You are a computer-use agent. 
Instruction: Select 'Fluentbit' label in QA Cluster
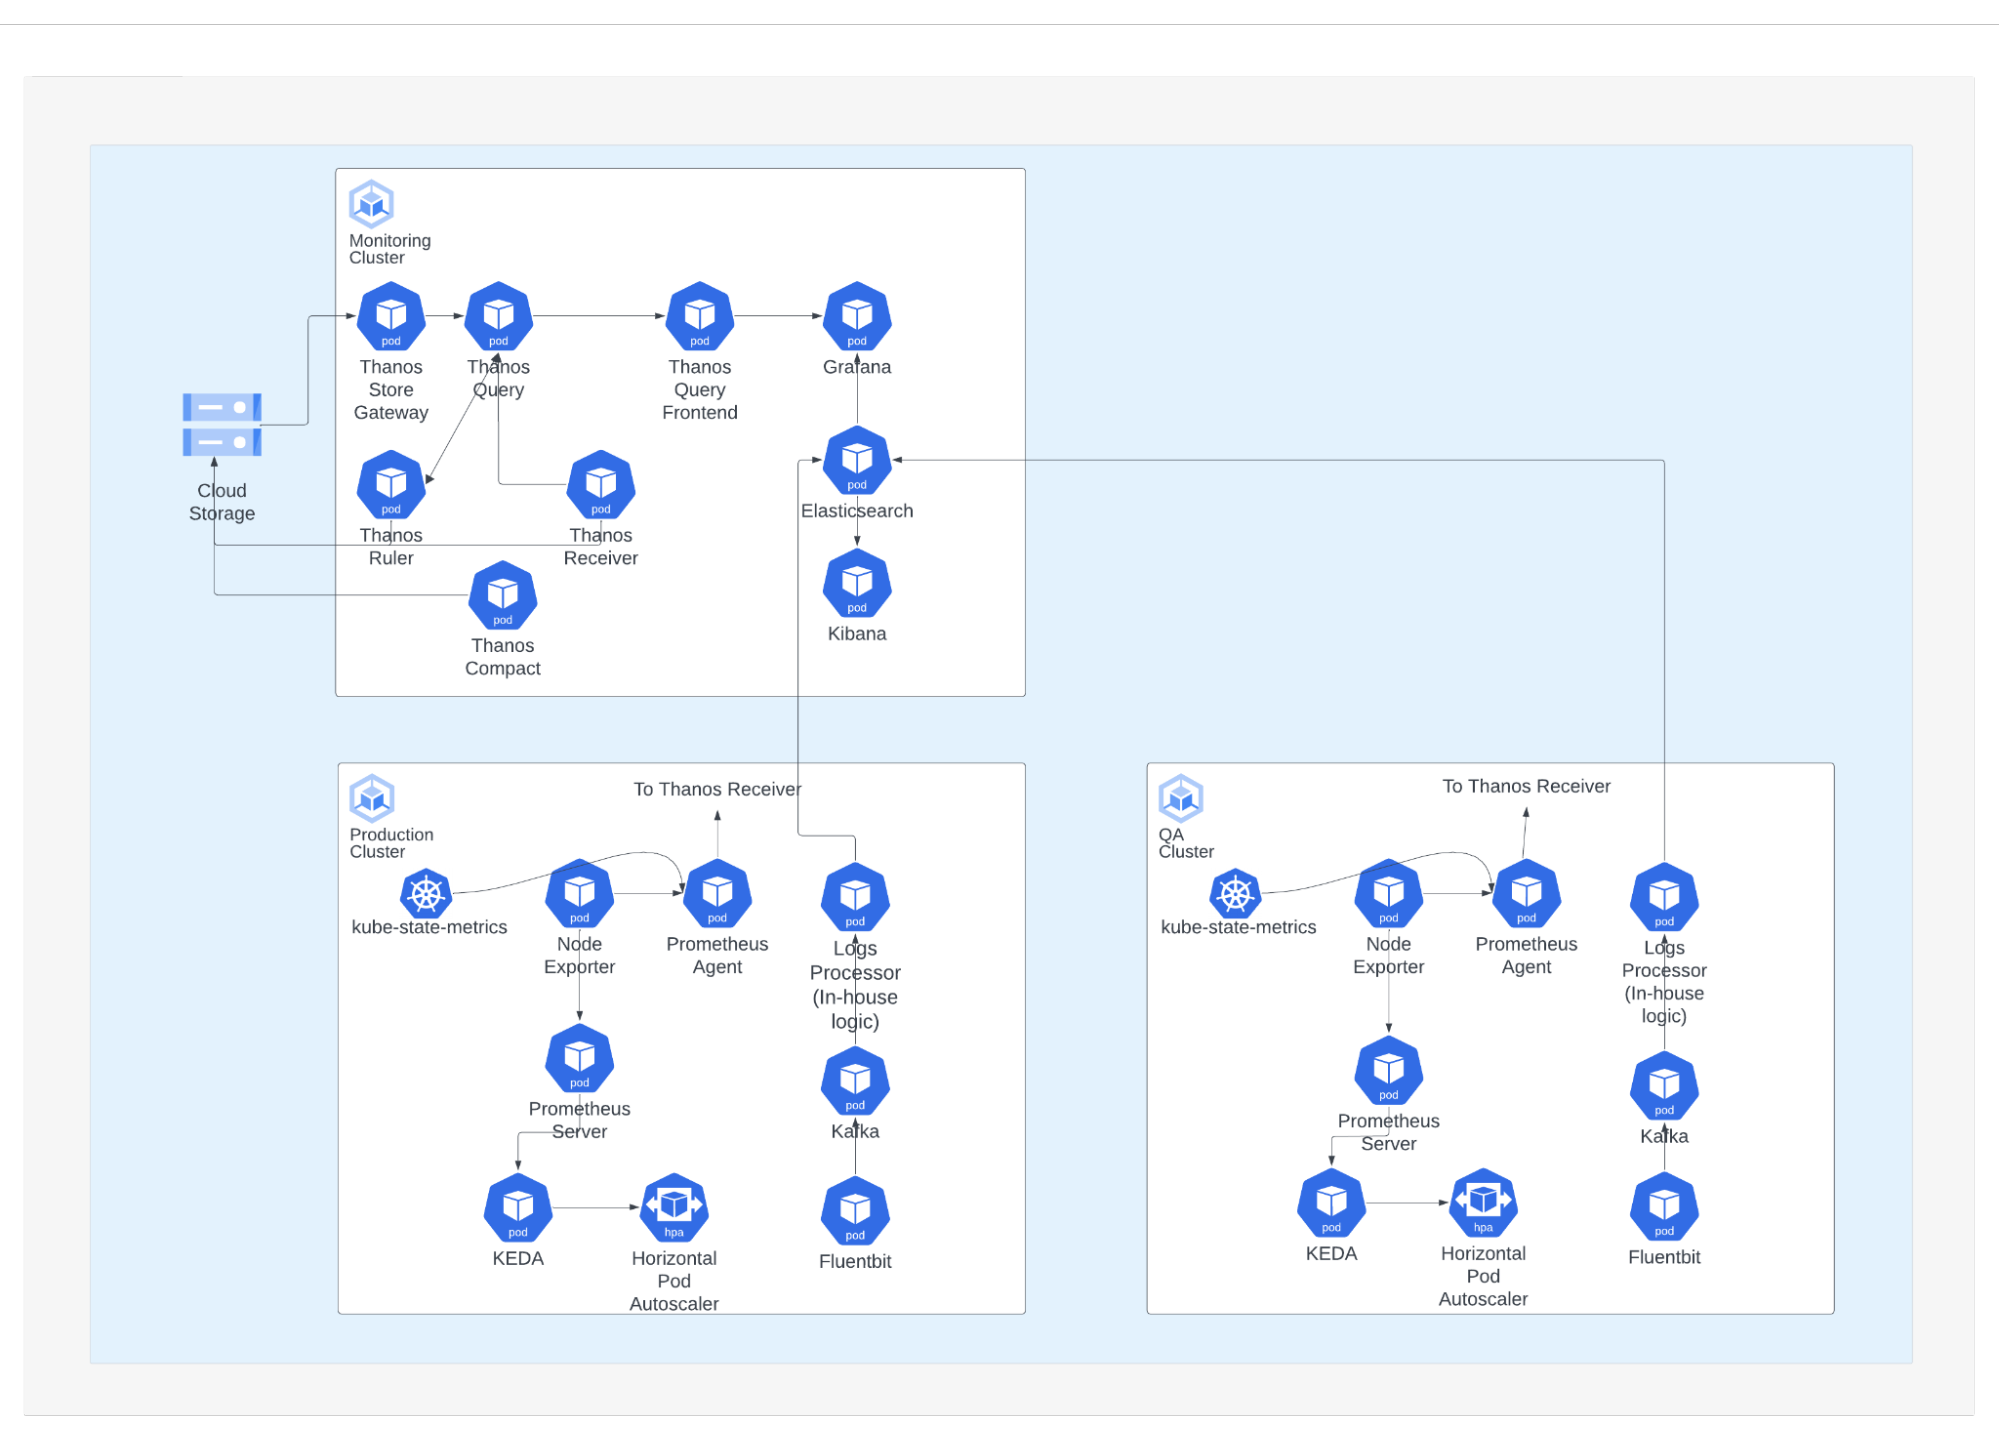tap(1664, 1257)
